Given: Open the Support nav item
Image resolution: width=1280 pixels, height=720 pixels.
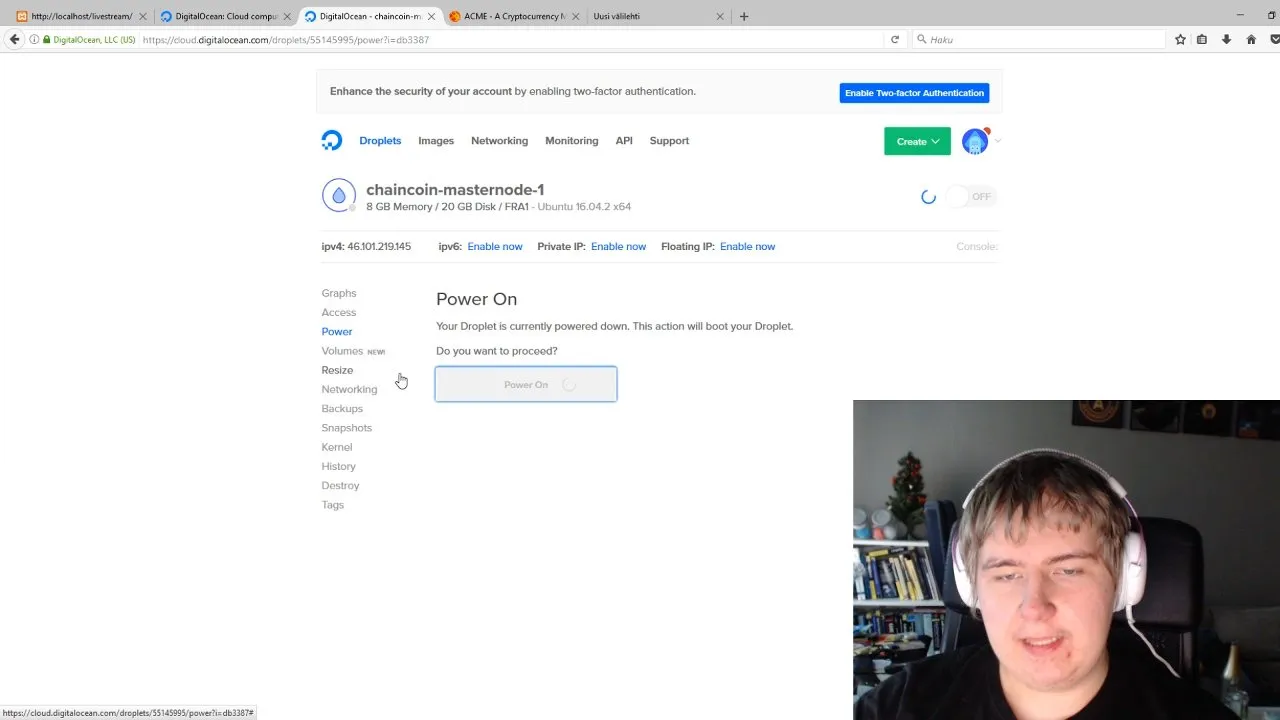Looking at the screenshot, I should pyautogui.click(x=669, y=141).
